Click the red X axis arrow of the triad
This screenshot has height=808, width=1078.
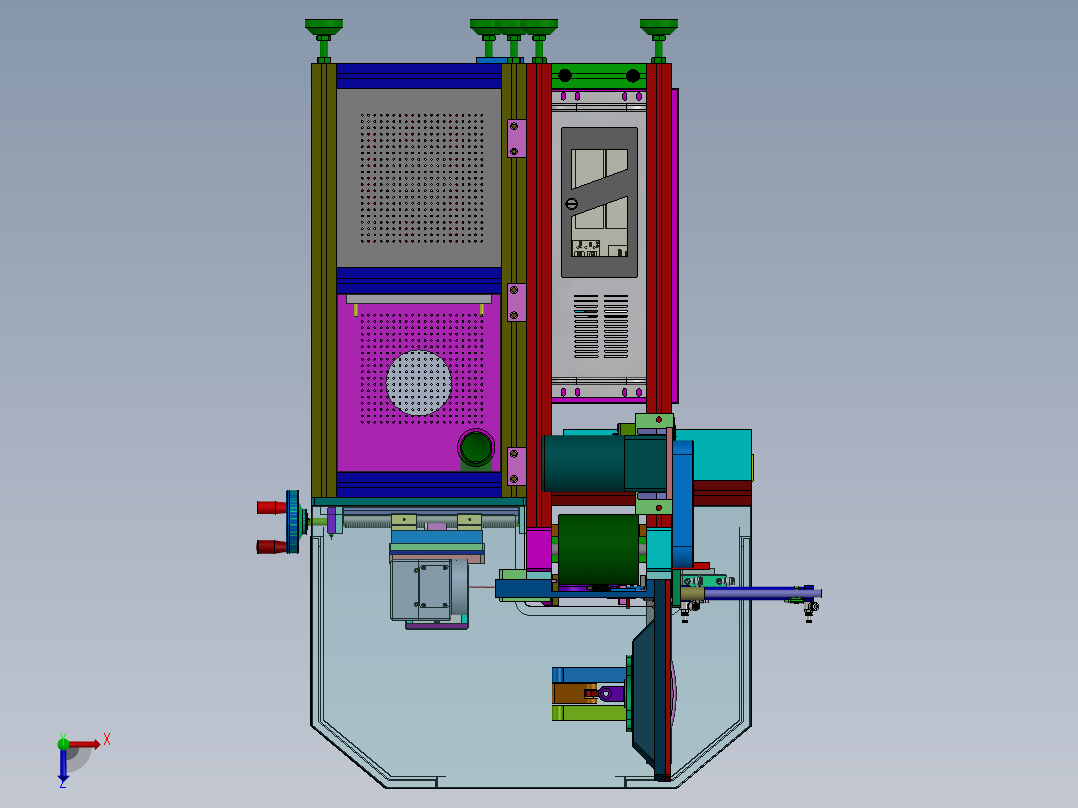(84, 744)
